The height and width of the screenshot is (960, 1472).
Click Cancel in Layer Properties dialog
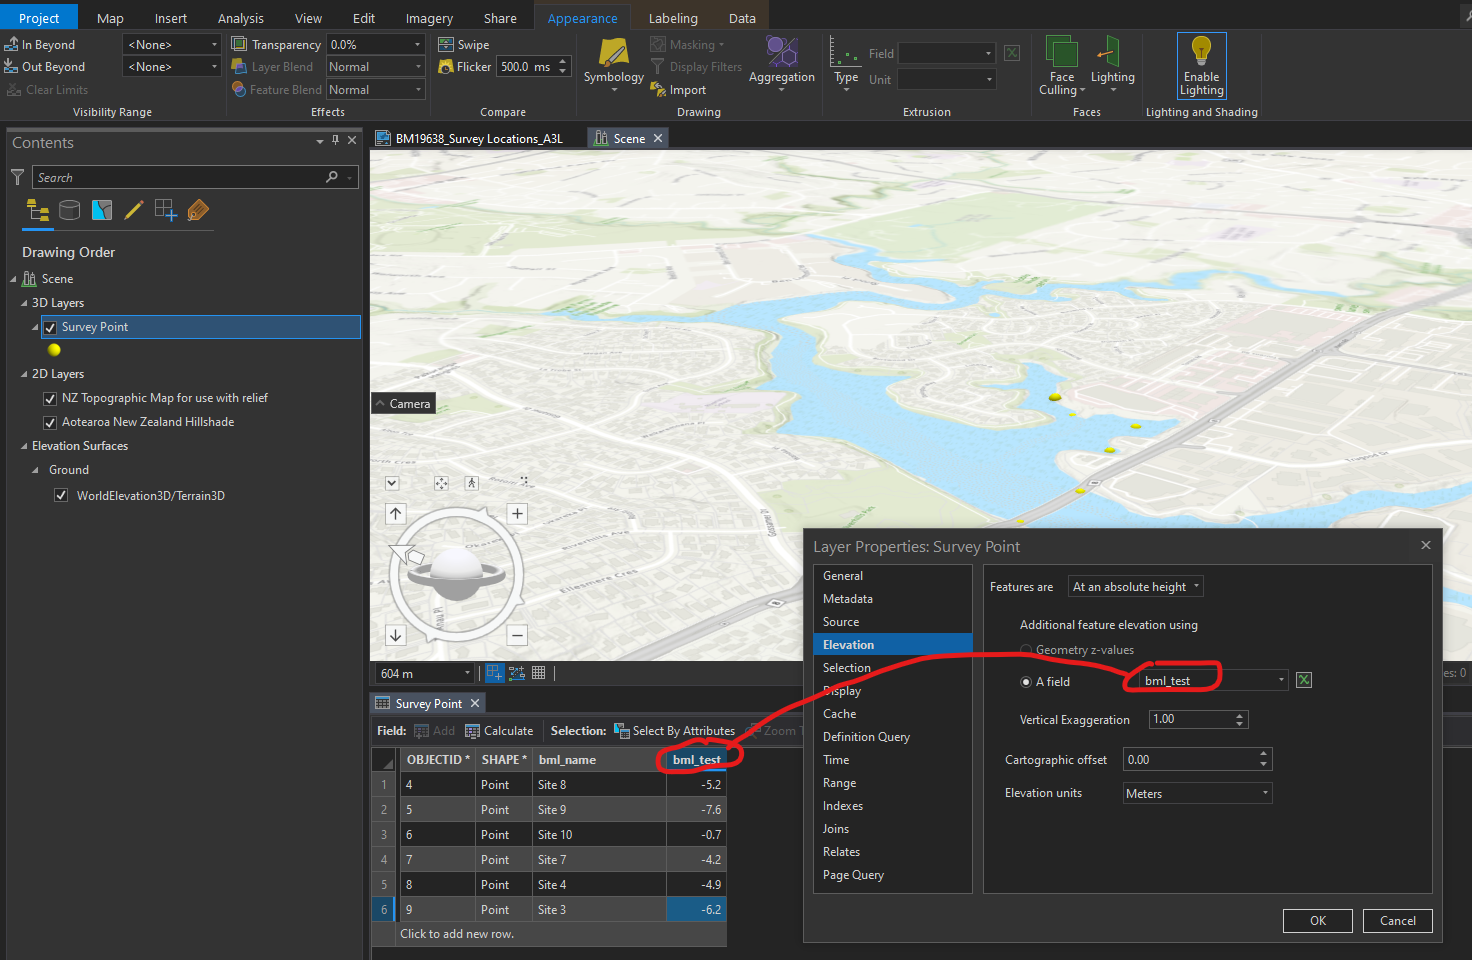point(1397,921)
